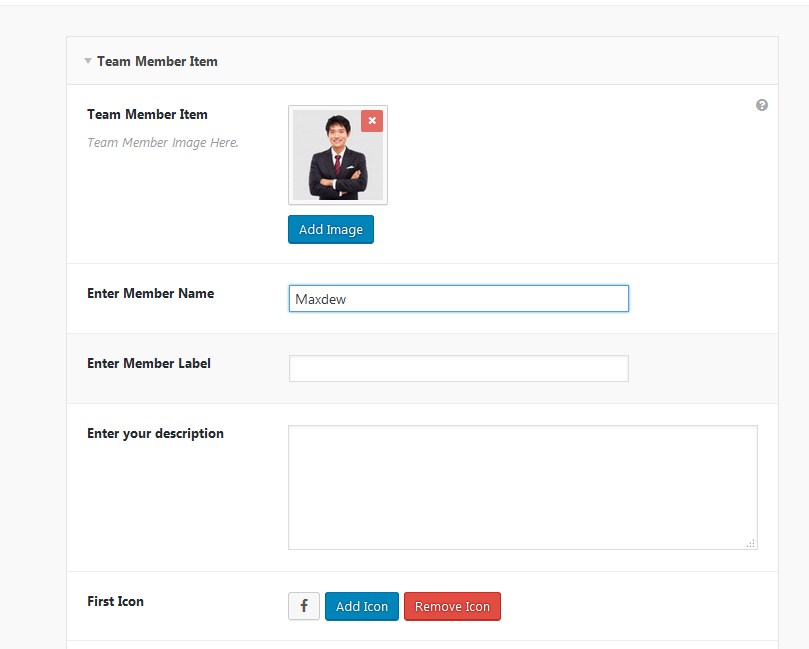Viewport: 809px width, 649px height.
Task: Focus the Enter Member Label field
Action: 459,368
